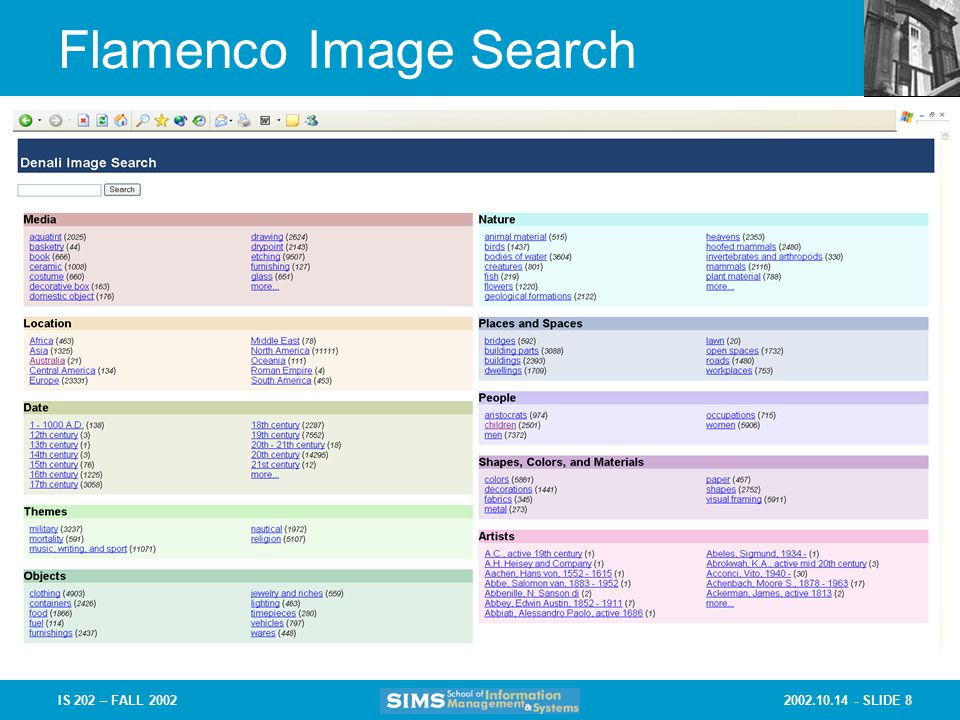The image size is (960, 720).
Task: Show more Media categories
Action: [264, 286]
